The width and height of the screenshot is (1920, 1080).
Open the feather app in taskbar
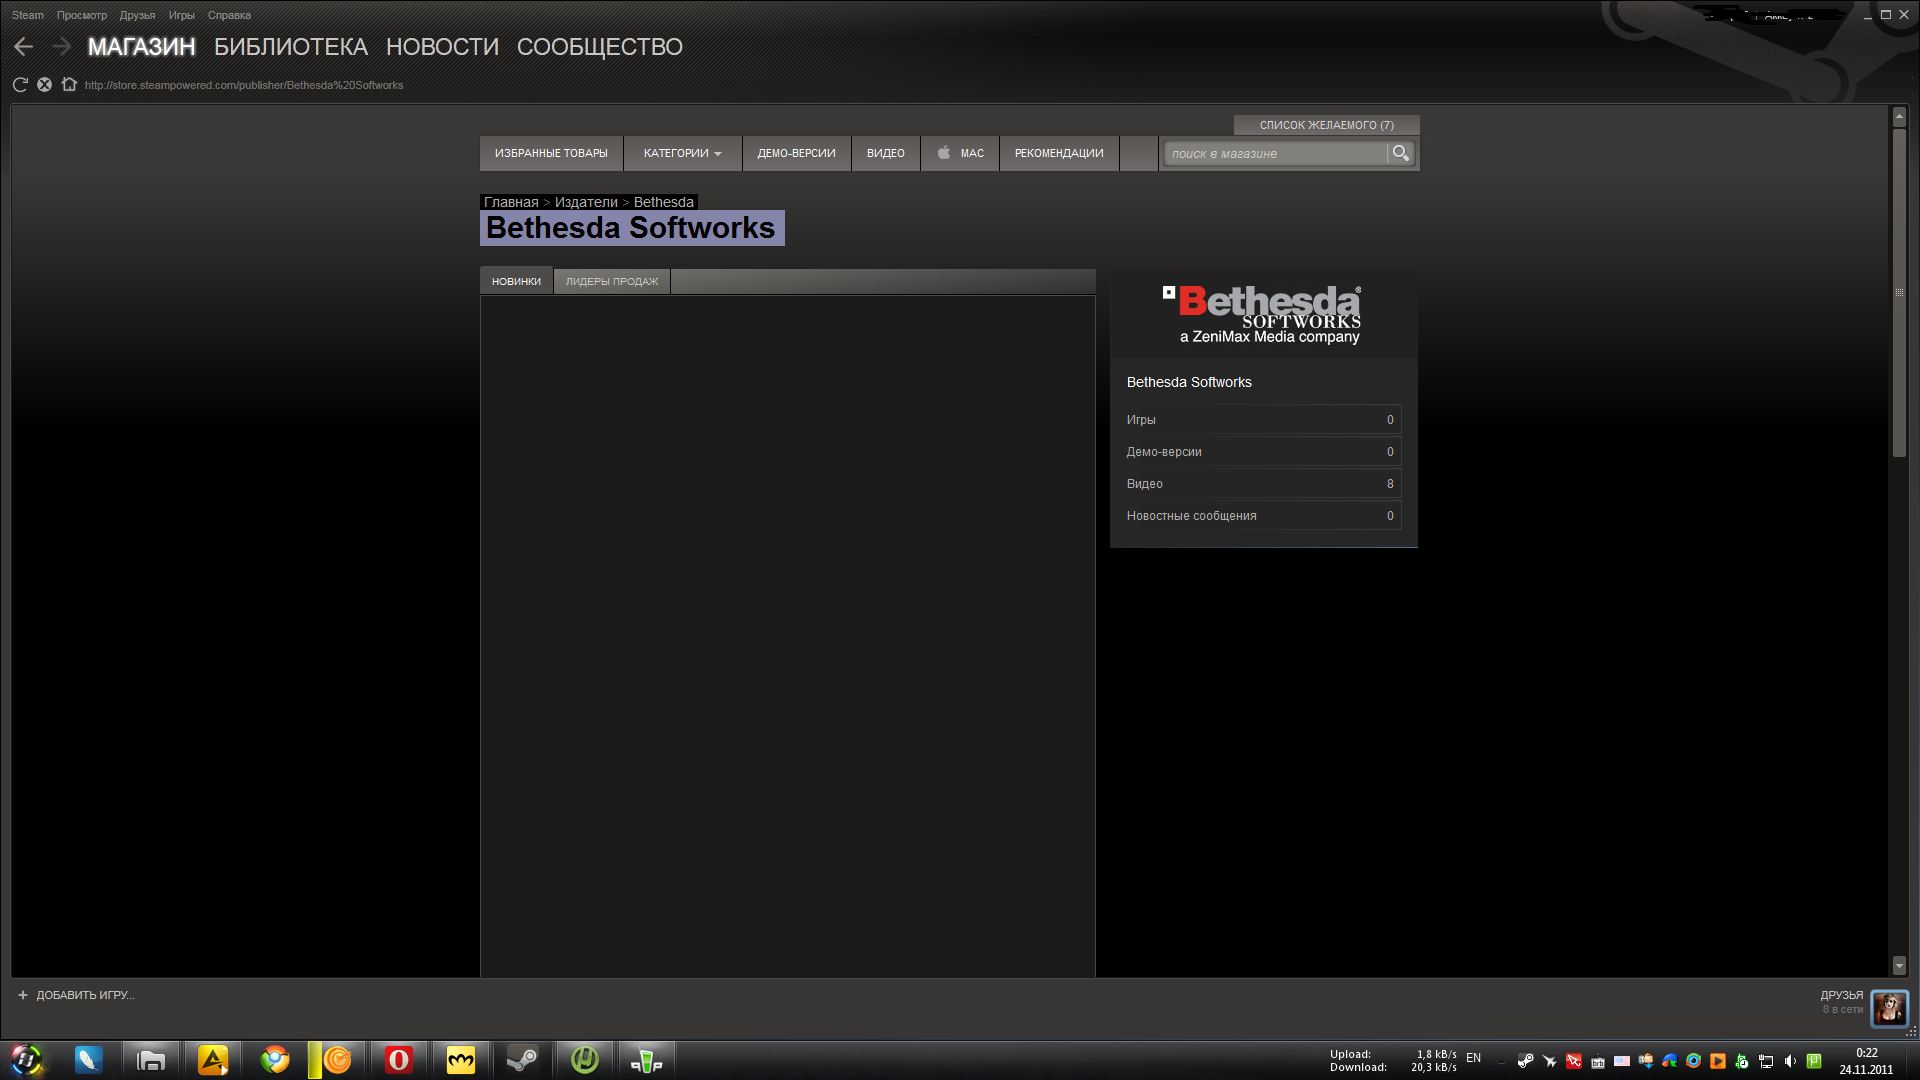click(89, 1059)
